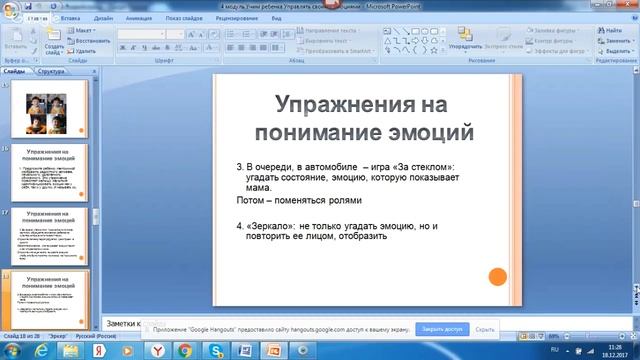
Task: Select the slide thumbnail with four photos
Action: click(x=49, y=109)
